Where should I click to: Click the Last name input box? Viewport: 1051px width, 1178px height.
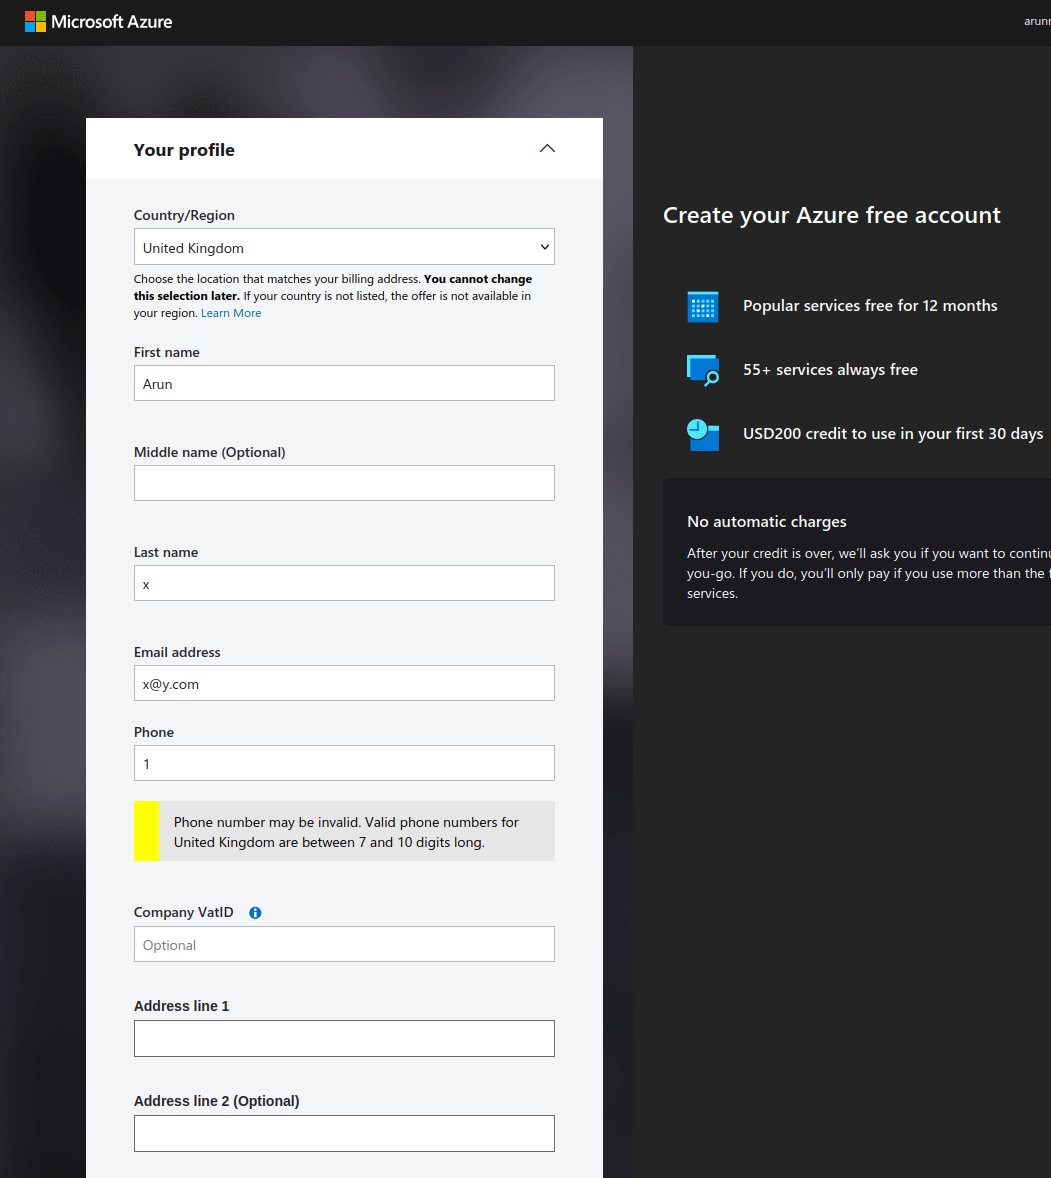pyautogui.click(x=344, y=583)
